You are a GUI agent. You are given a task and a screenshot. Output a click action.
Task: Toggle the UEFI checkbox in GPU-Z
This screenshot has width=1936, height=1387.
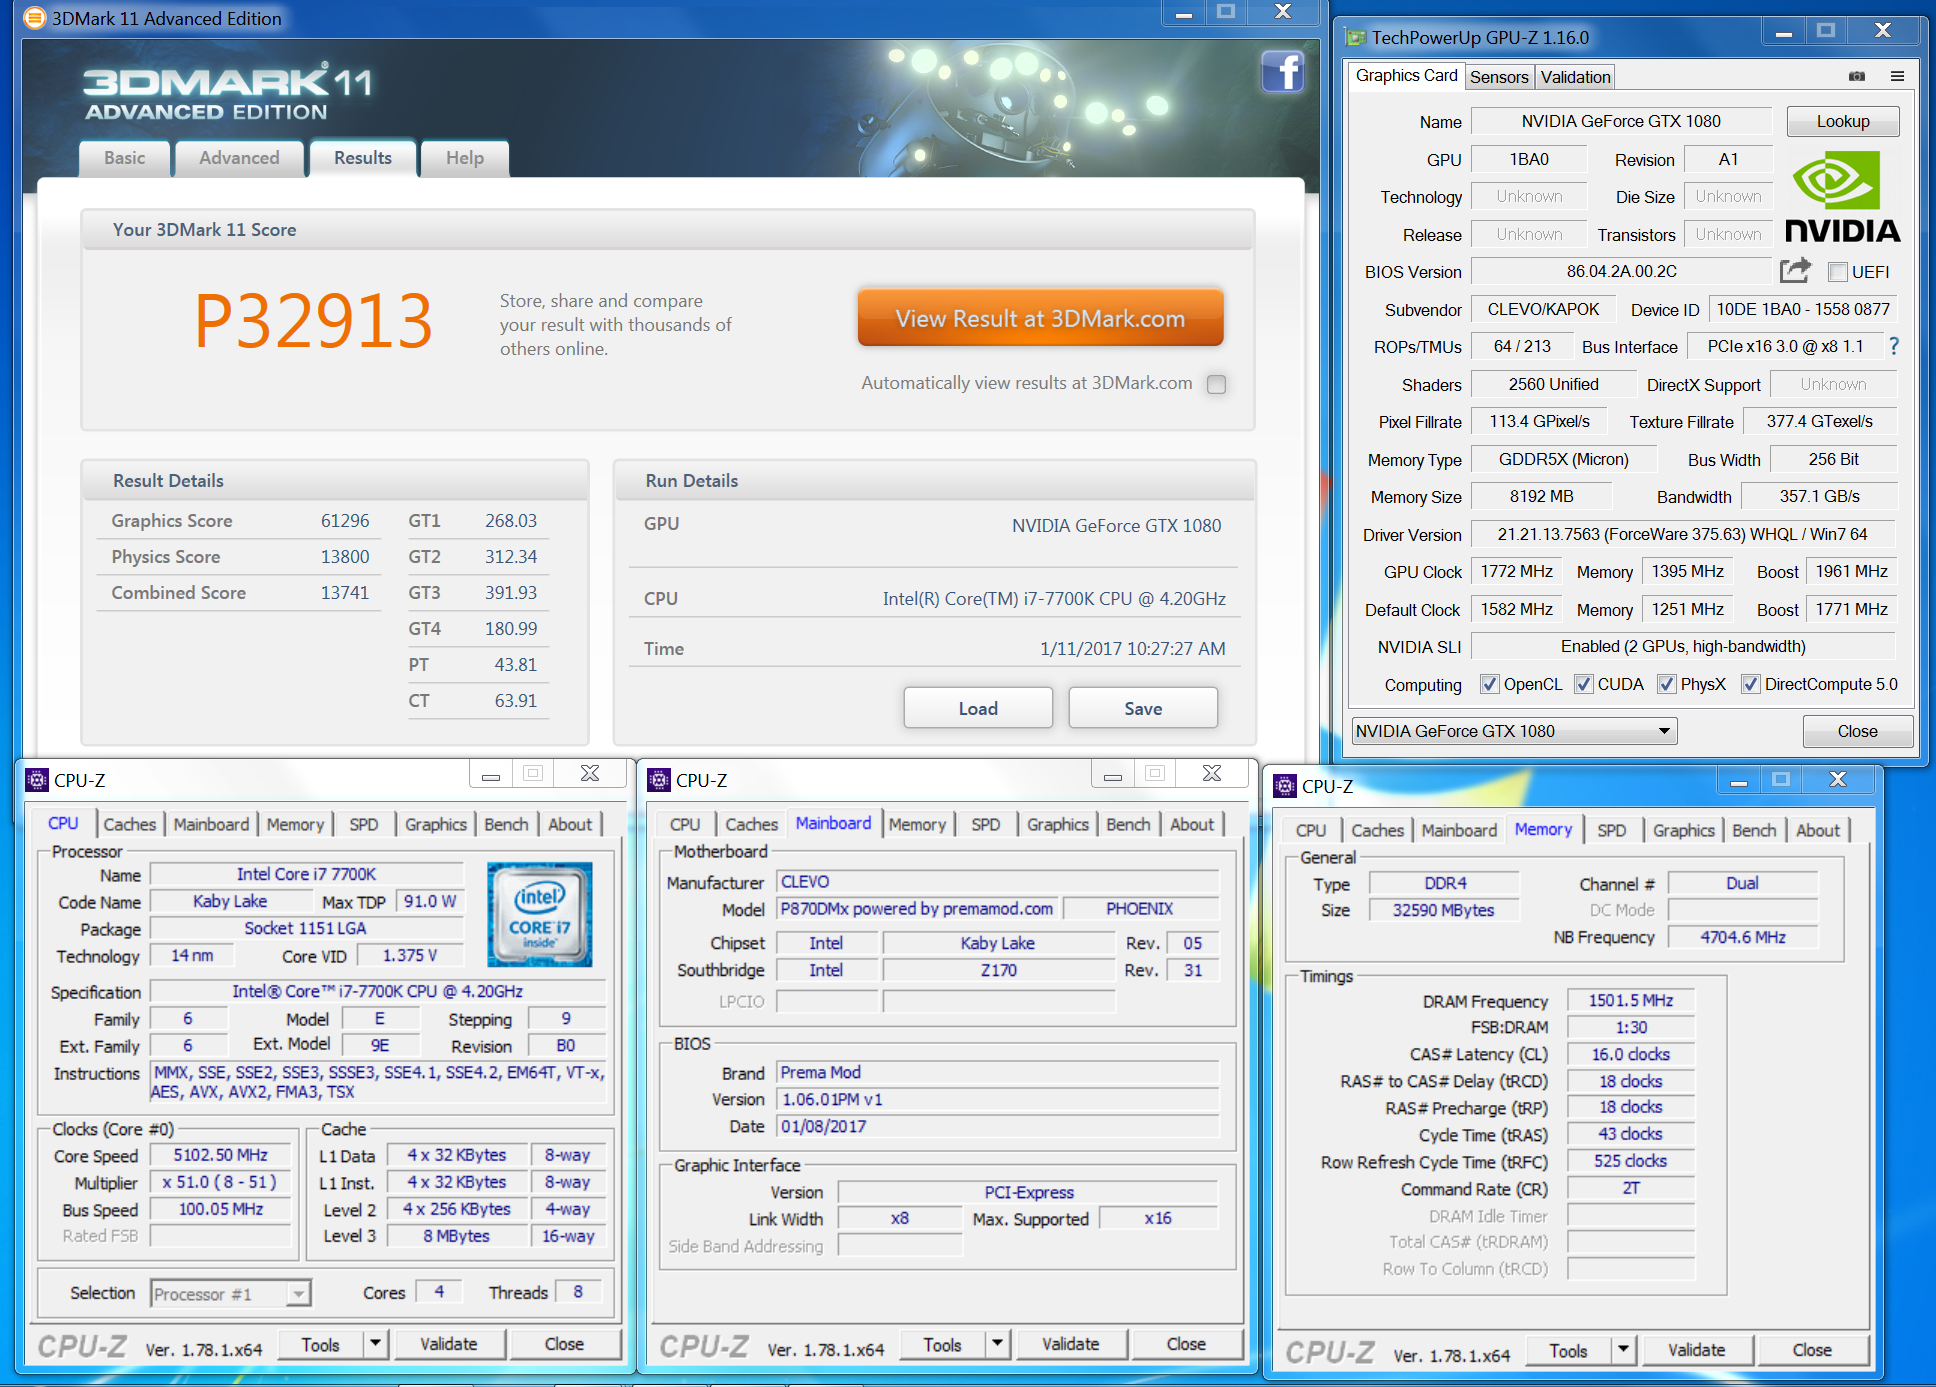1837,272
